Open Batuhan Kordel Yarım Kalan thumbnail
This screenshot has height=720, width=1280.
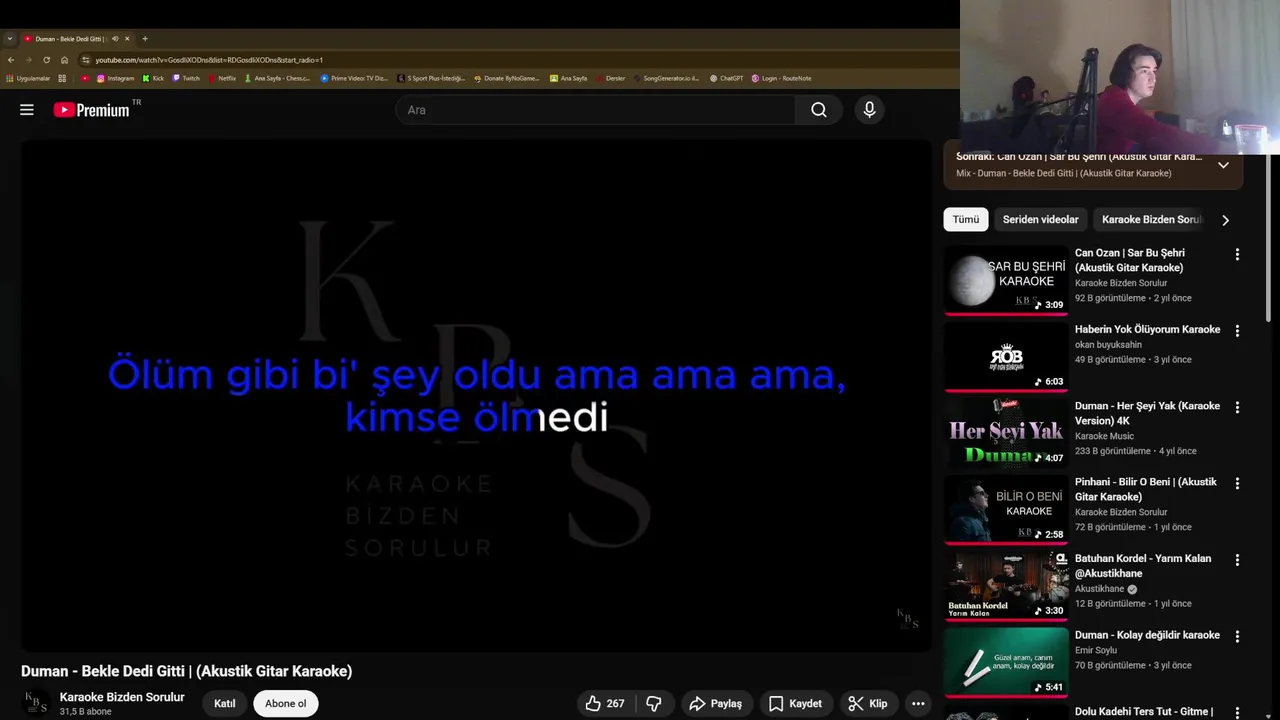(x=1006, y=587)
